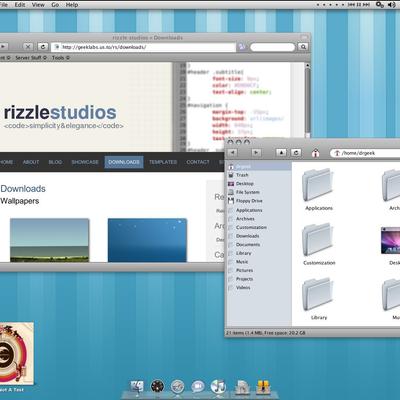This screenshot has width=400, height=400.
Task: Launch Safari compass icon in dock
Action: point(177,387)
